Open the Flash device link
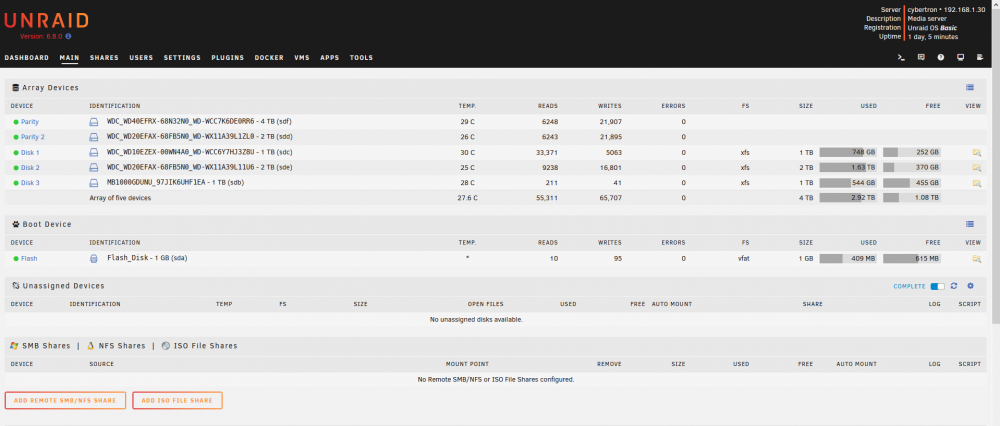The height and width of the screenshot is (426, 1000). (29, 259)
